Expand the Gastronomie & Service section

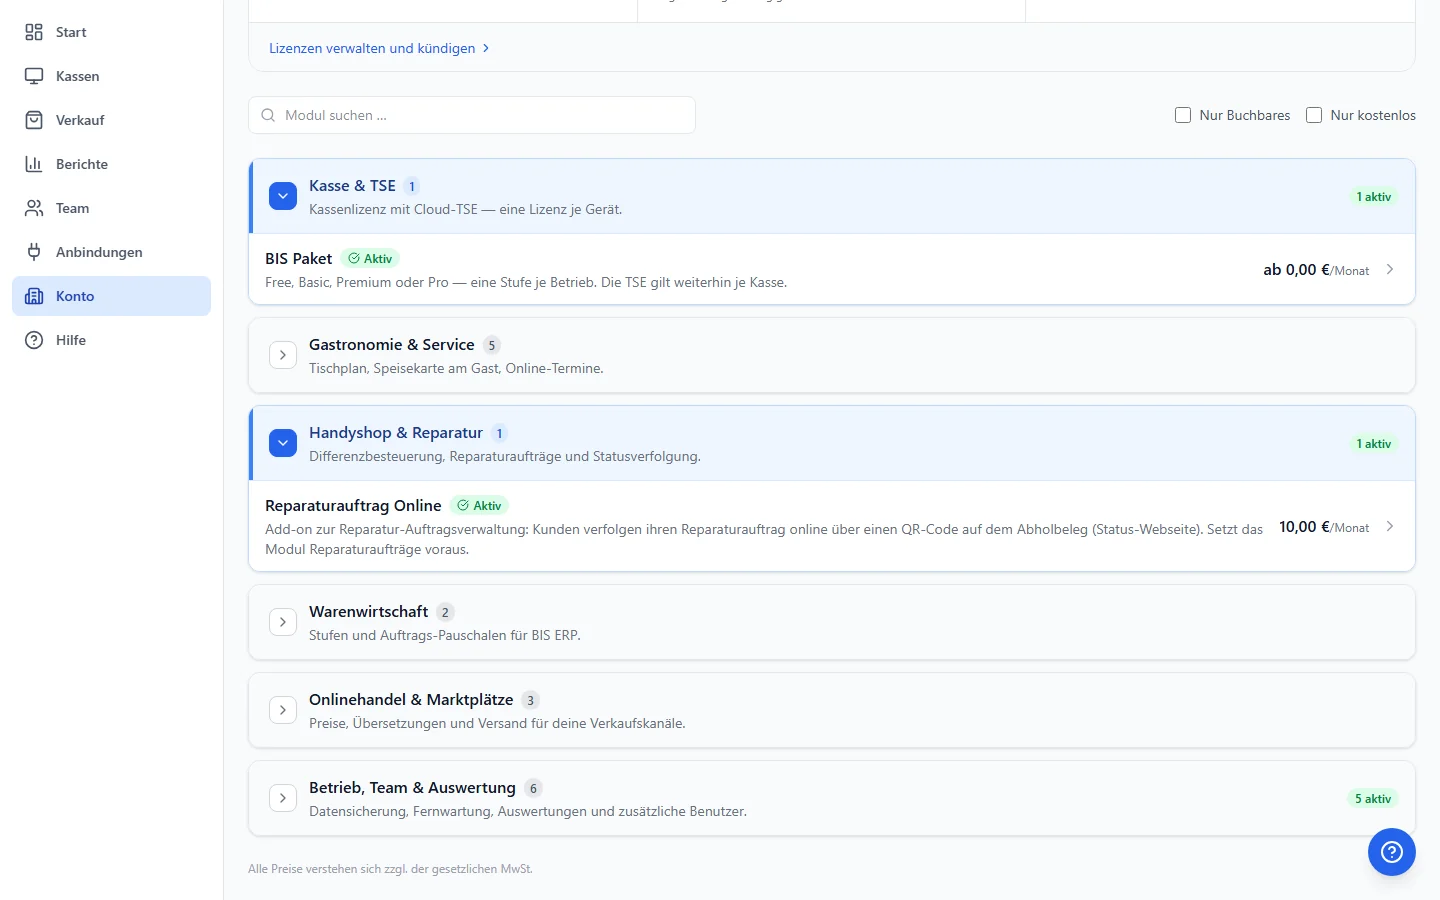[283, 355]
